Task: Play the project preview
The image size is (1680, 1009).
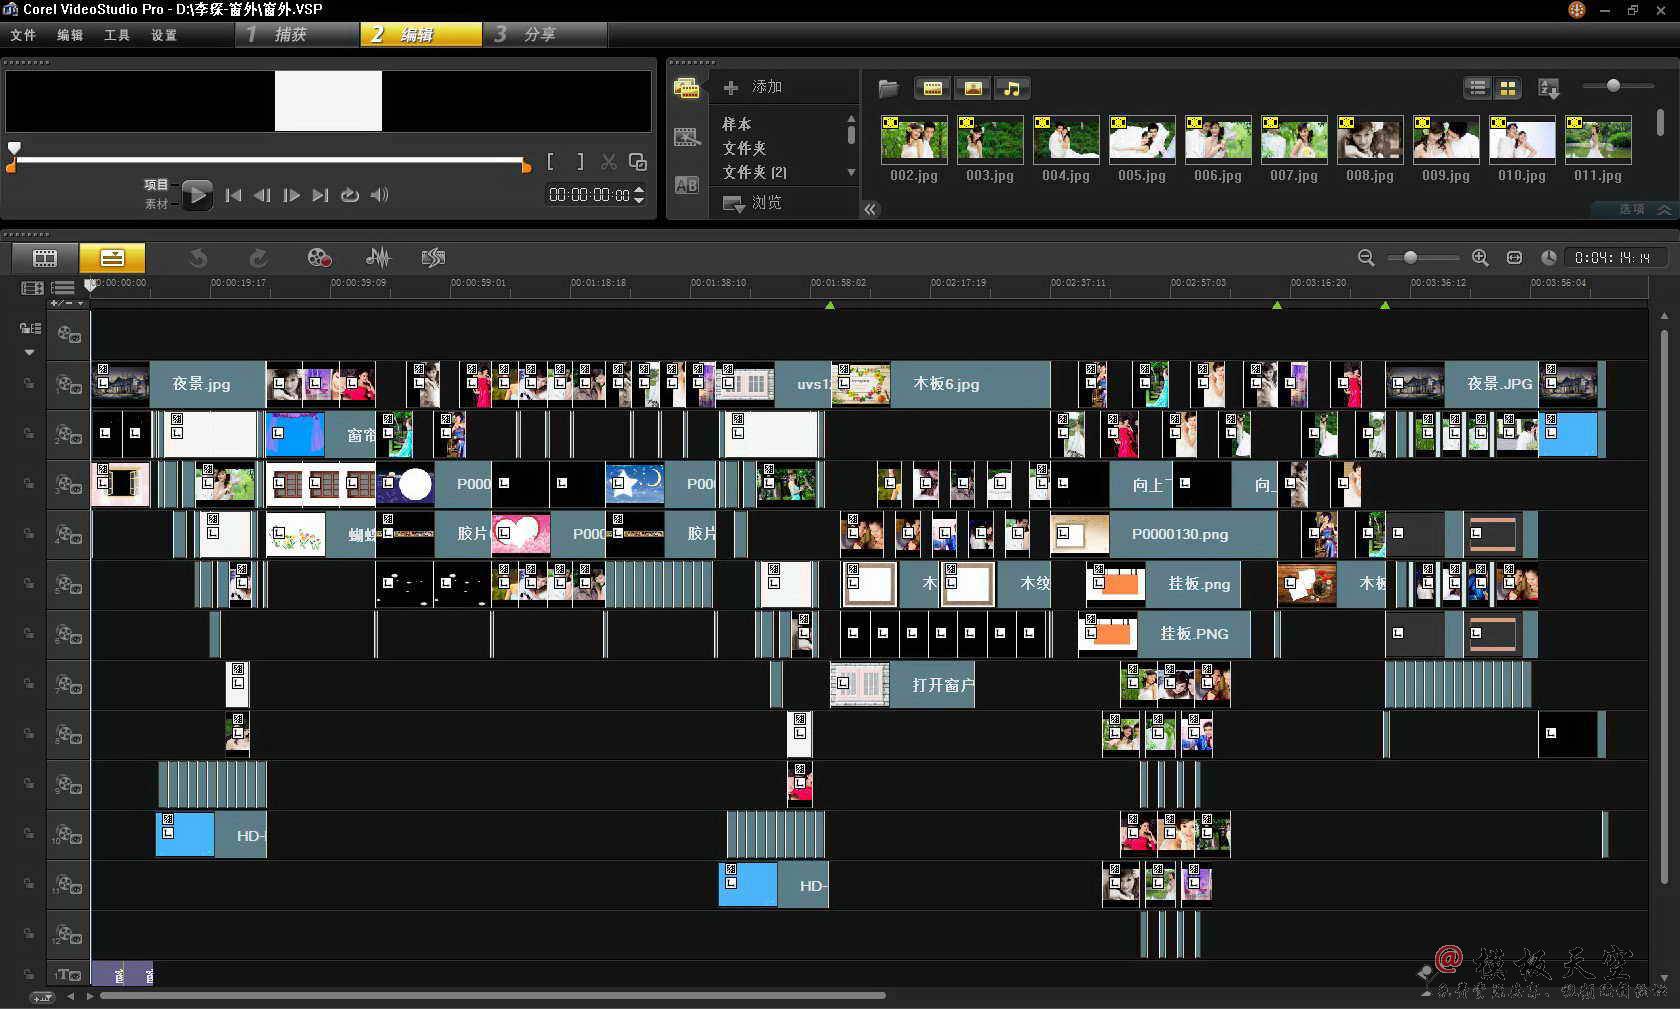Action: [x=197, y=195]
